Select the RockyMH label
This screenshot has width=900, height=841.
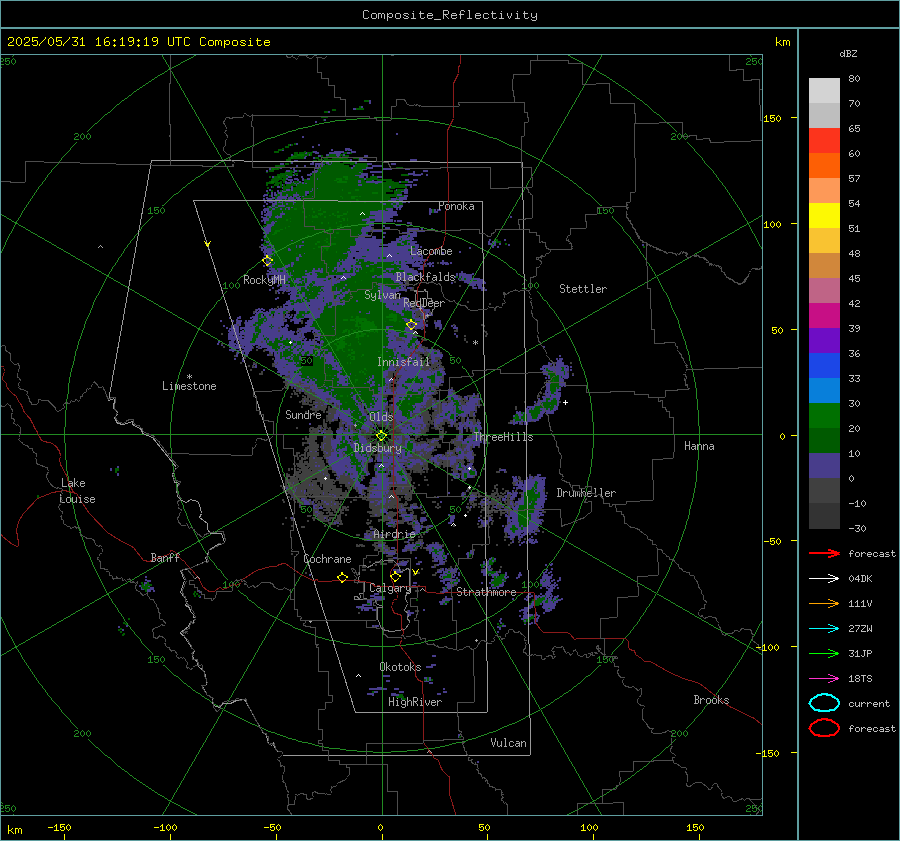coord(264,280)
